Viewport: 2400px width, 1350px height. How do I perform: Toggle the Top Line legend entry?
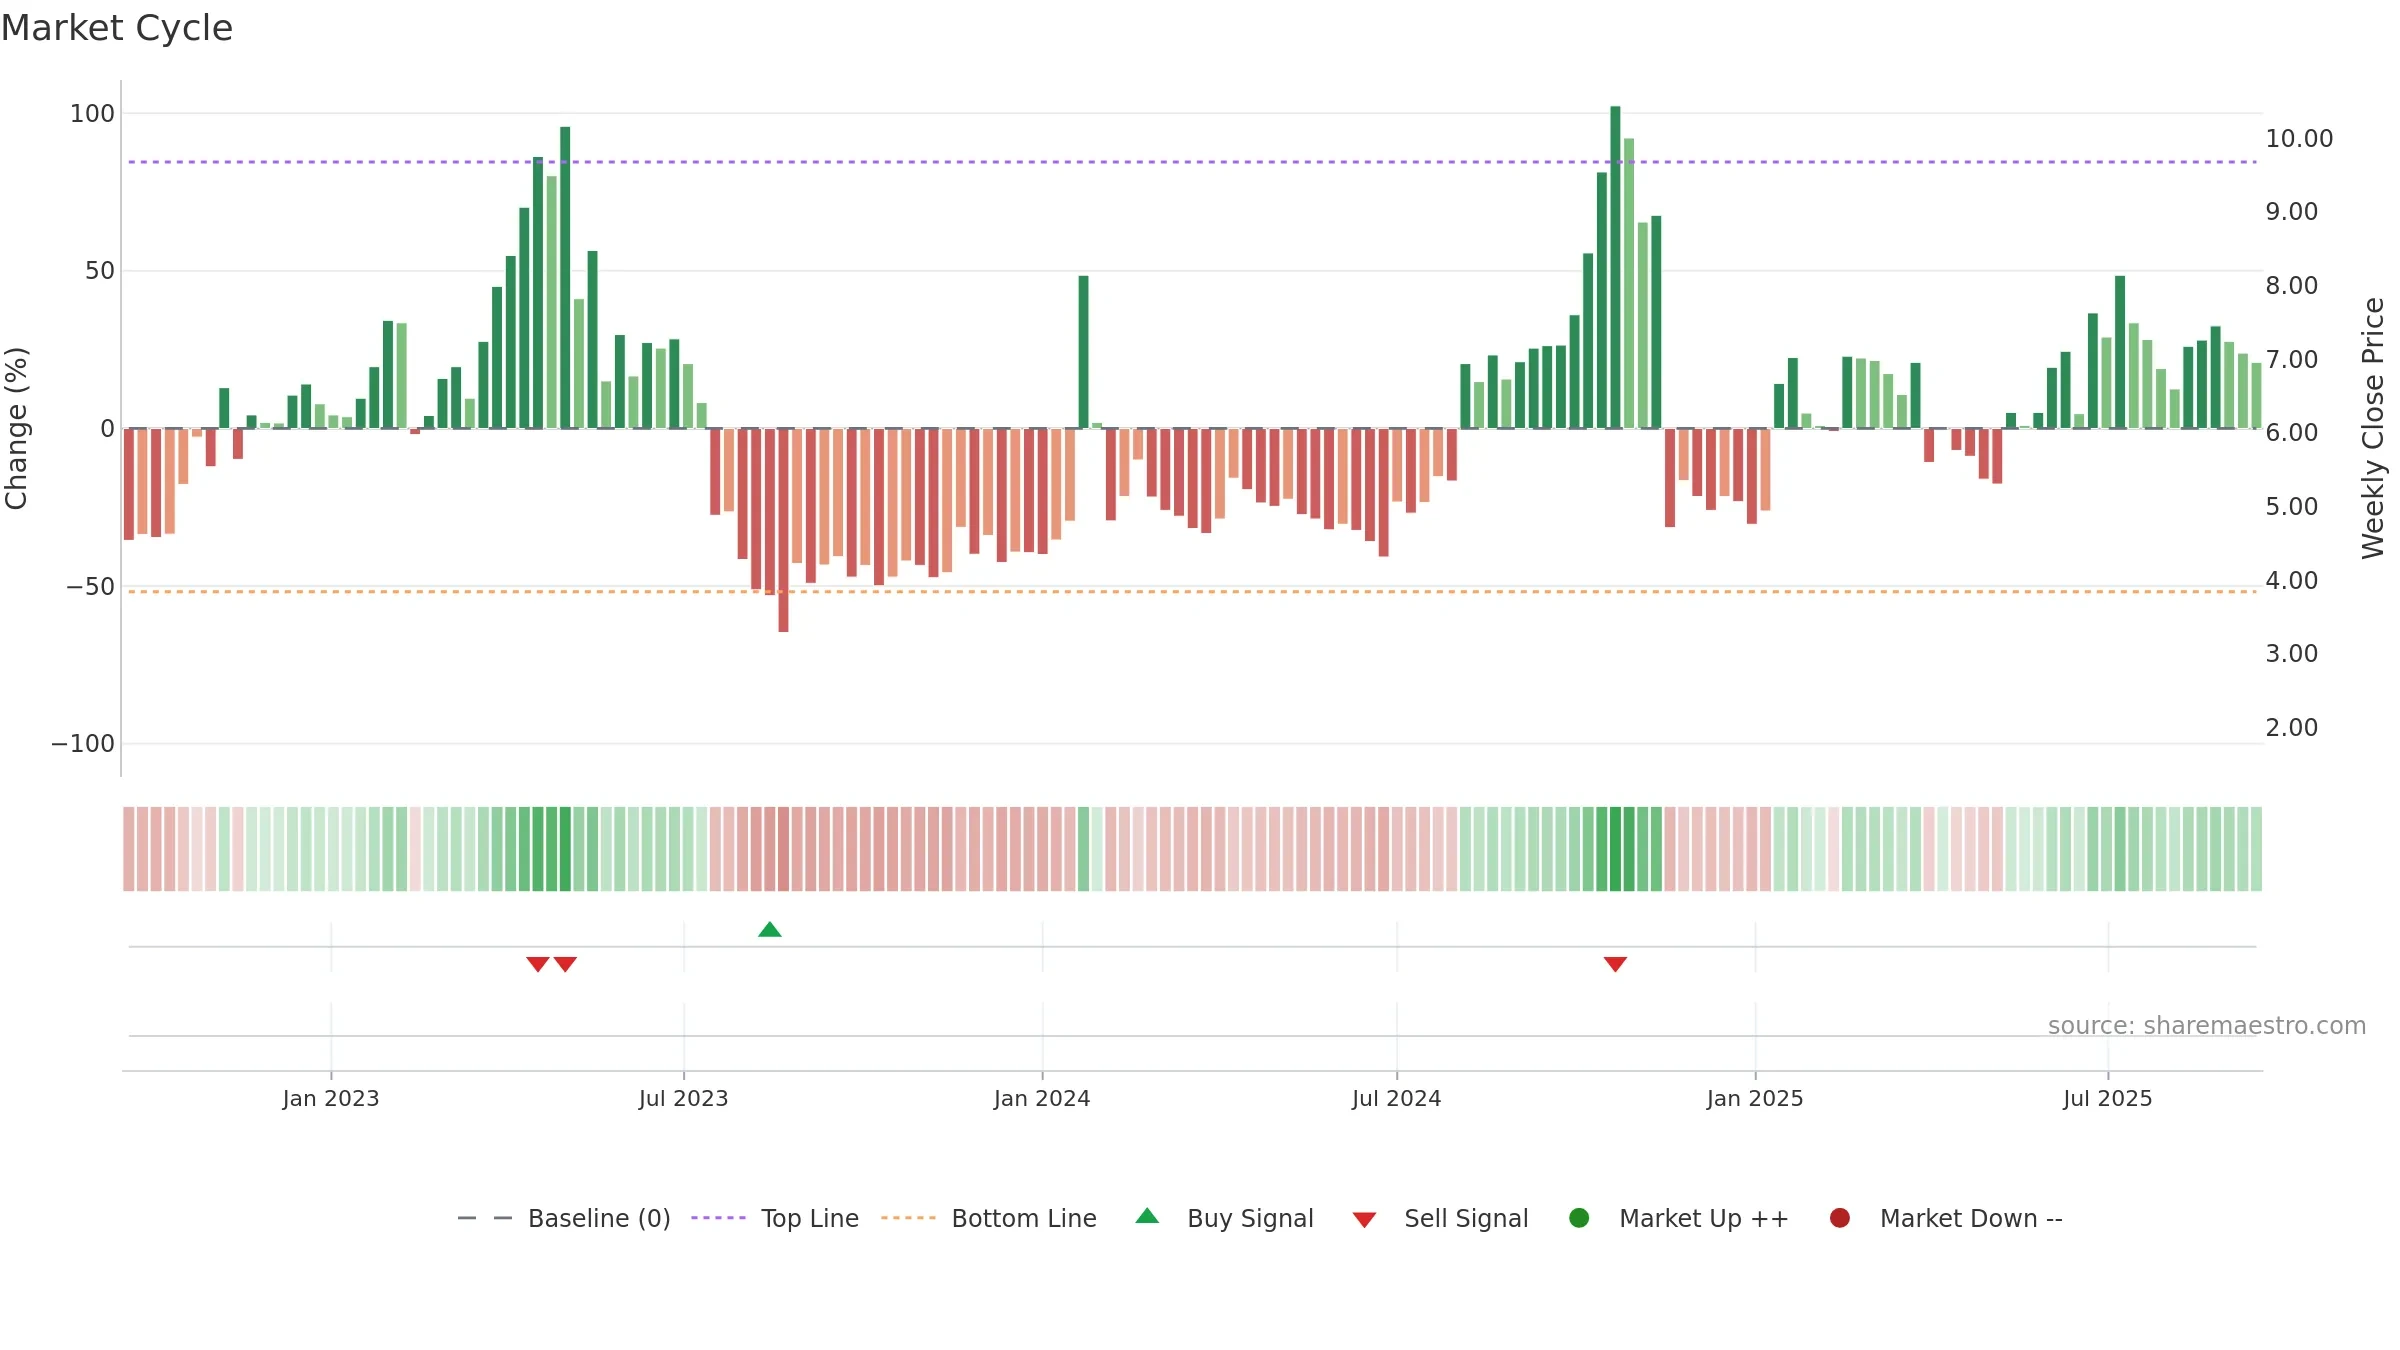(775, 1218)
